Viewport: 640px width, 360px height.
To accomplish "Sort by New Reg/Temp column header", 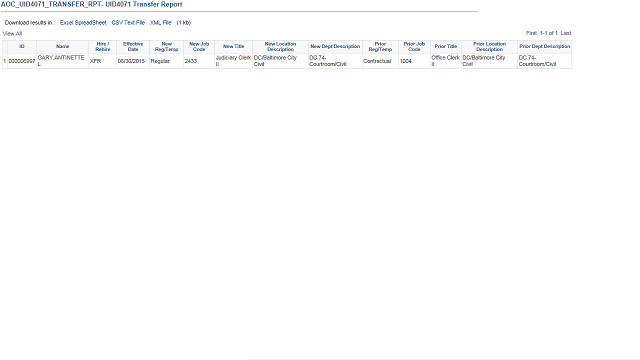I will tap(167, 47).
